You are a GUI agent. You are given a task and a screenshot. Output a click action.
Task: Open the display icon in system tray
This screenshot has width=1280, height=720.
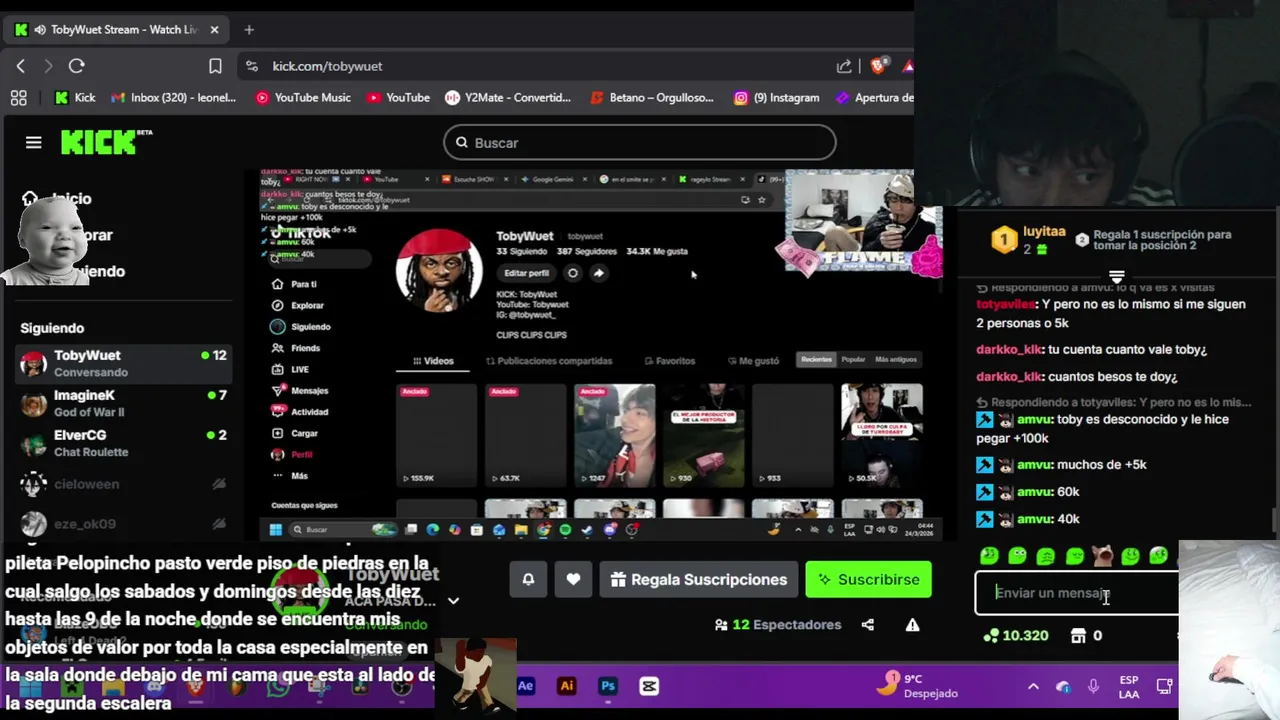coord(1165,686)
